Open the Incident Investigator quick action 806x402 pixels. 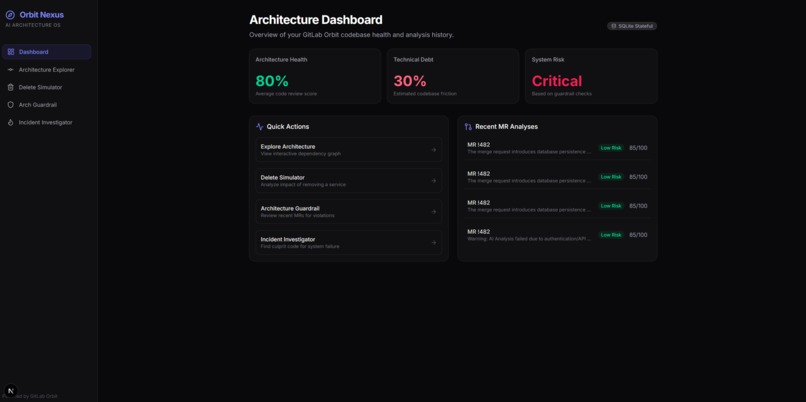click(x=349, y=243)
